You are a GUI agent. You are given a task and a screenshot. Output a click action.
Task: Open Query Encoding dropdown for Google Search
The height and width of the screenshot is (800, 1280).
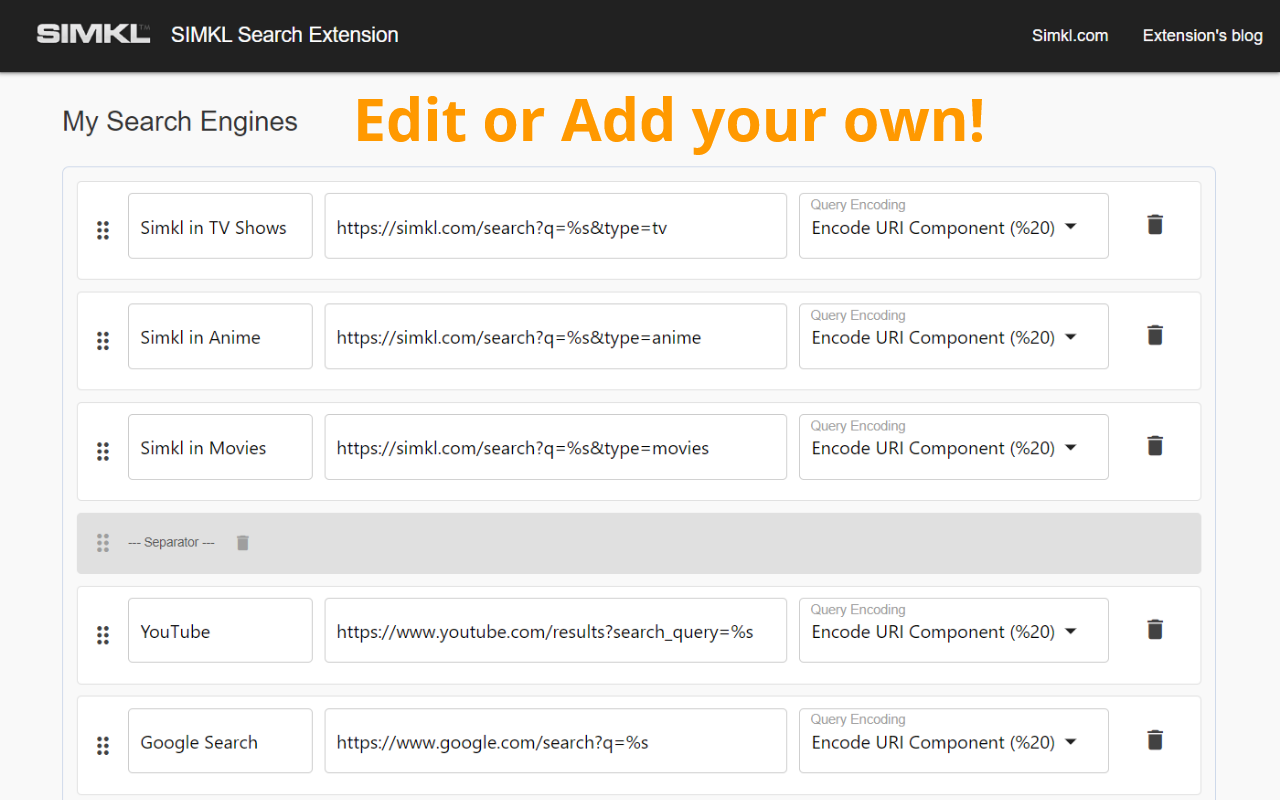pyautogui.click(x=1071, y=742)
